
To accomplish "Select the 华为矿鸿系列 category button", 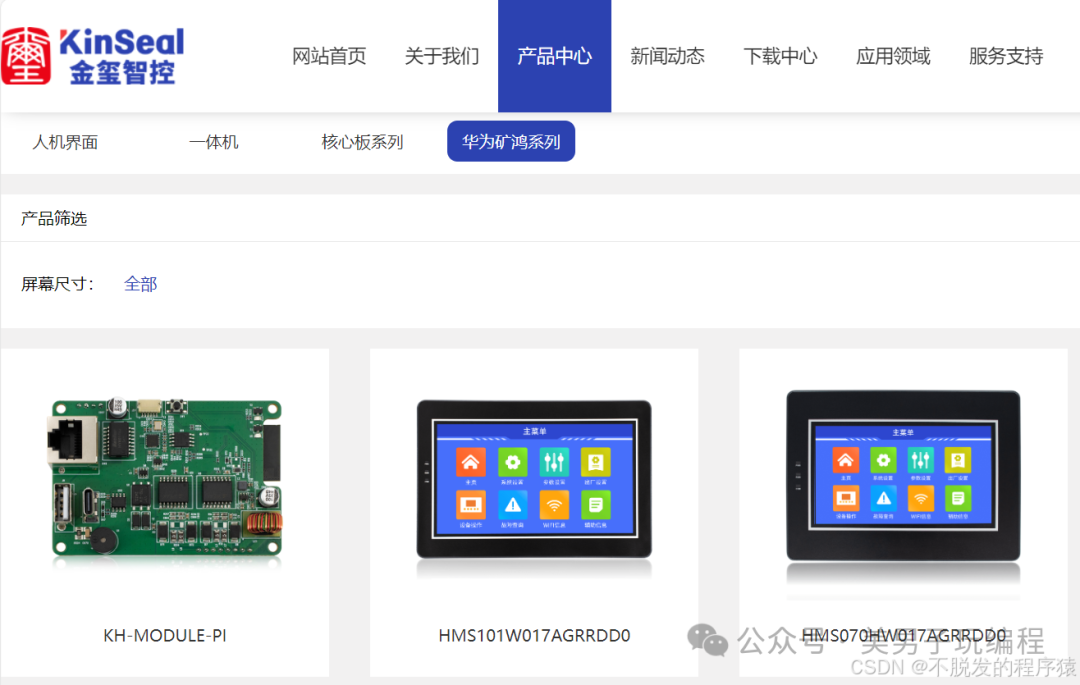I will [x=511, y=141].
